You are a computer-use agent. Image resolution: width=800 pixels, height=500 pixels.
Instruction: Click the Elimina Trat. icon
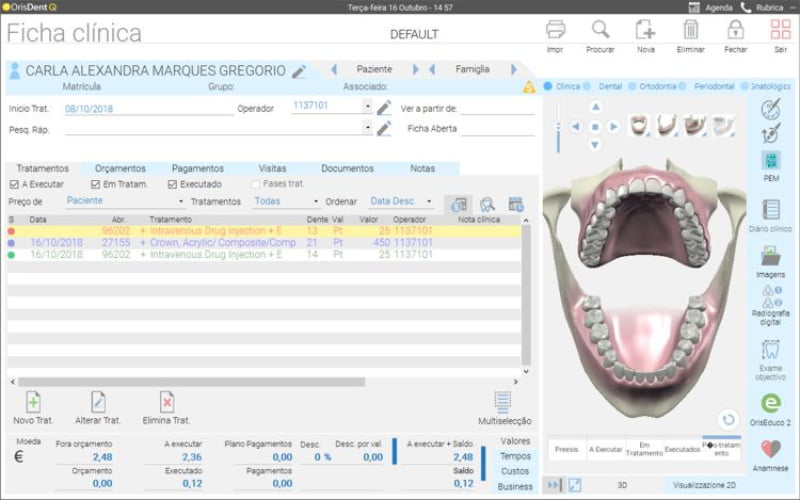click(x=166, y=403)
